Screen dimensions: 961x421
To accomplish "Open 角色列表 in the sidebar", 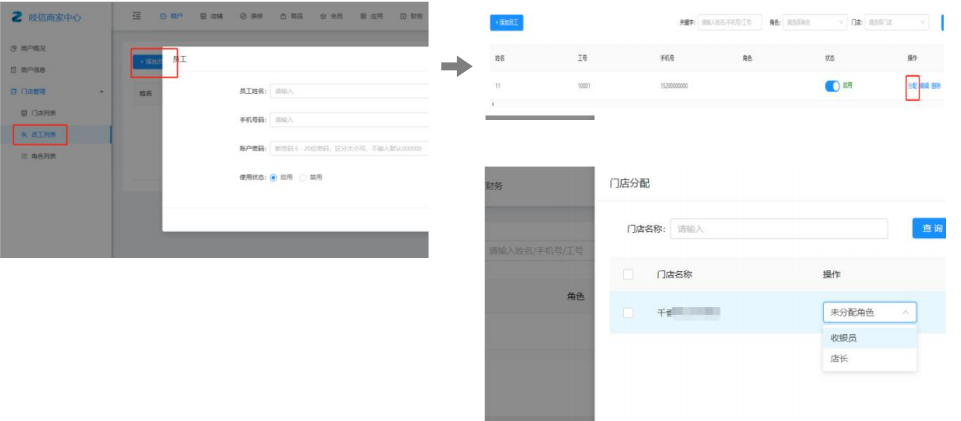I will click(x=43, y=156).
